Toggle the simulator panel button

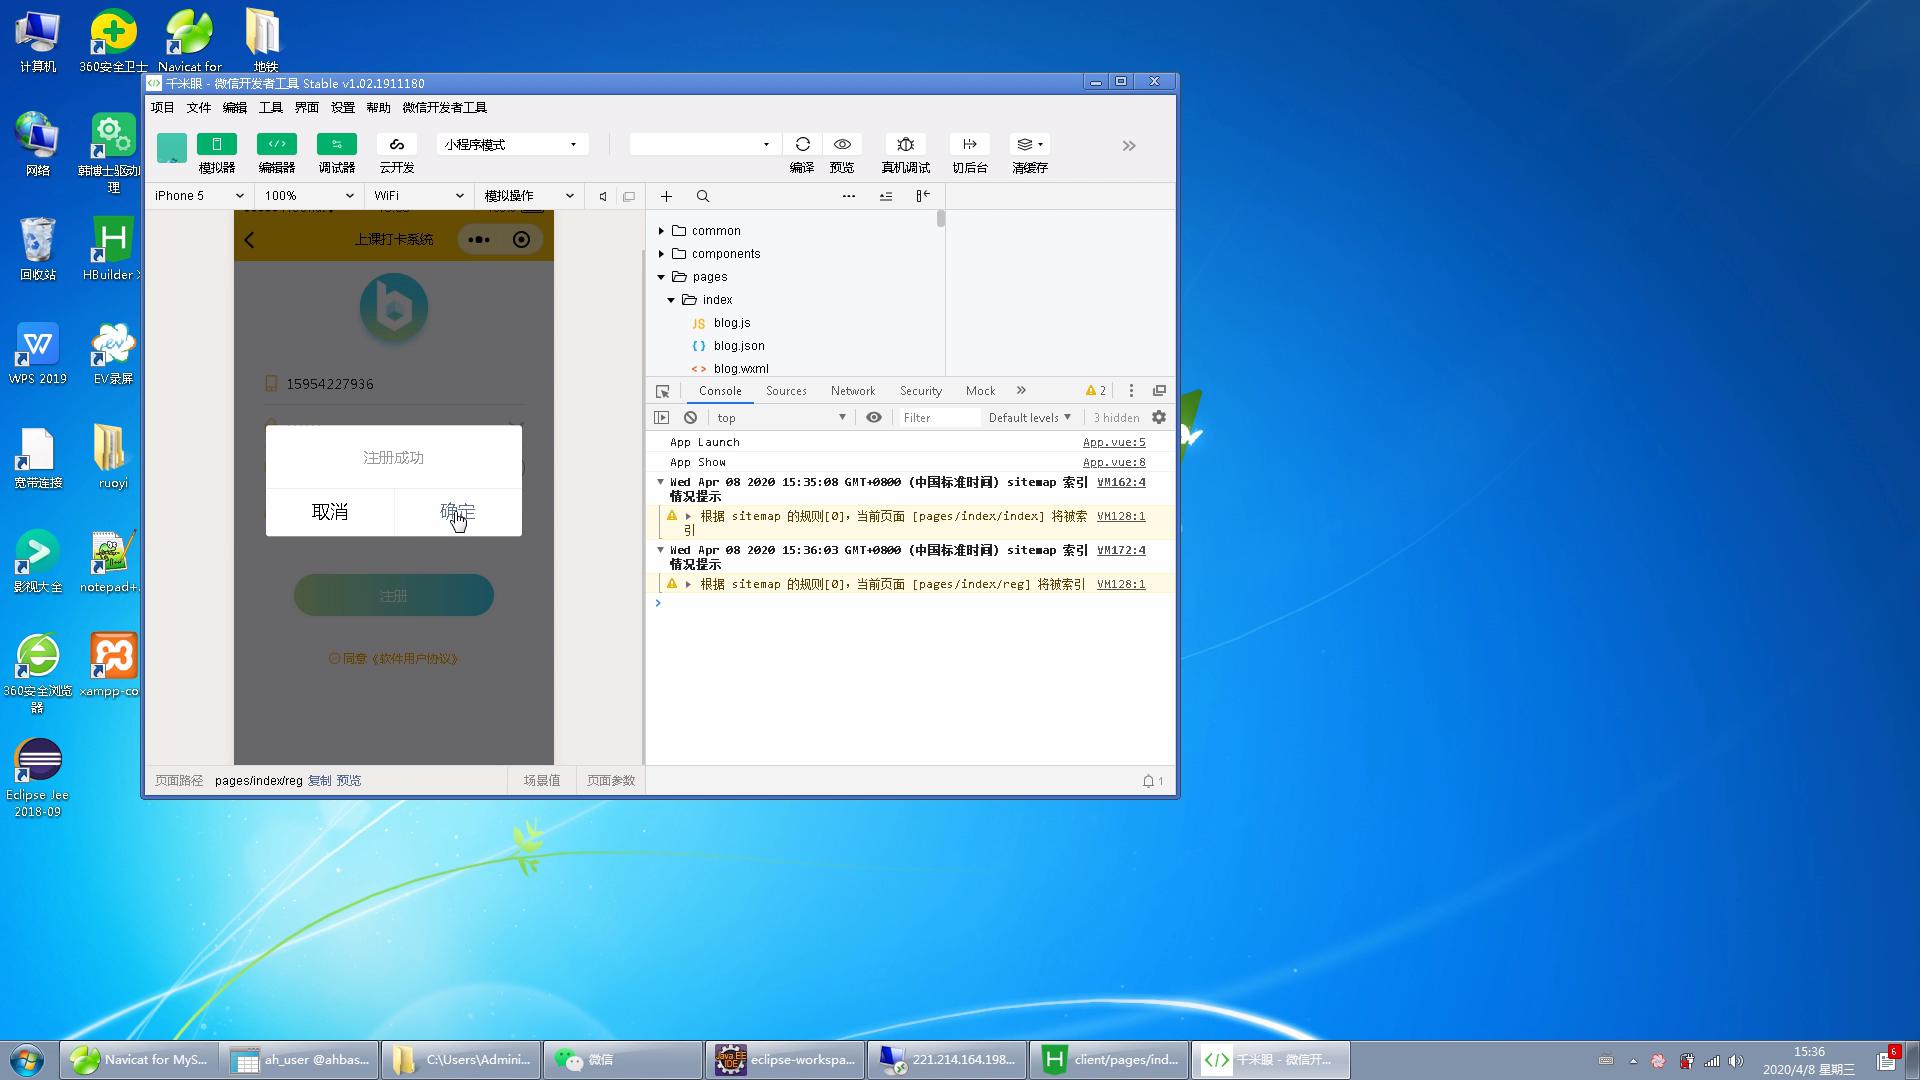click(216, 145)
